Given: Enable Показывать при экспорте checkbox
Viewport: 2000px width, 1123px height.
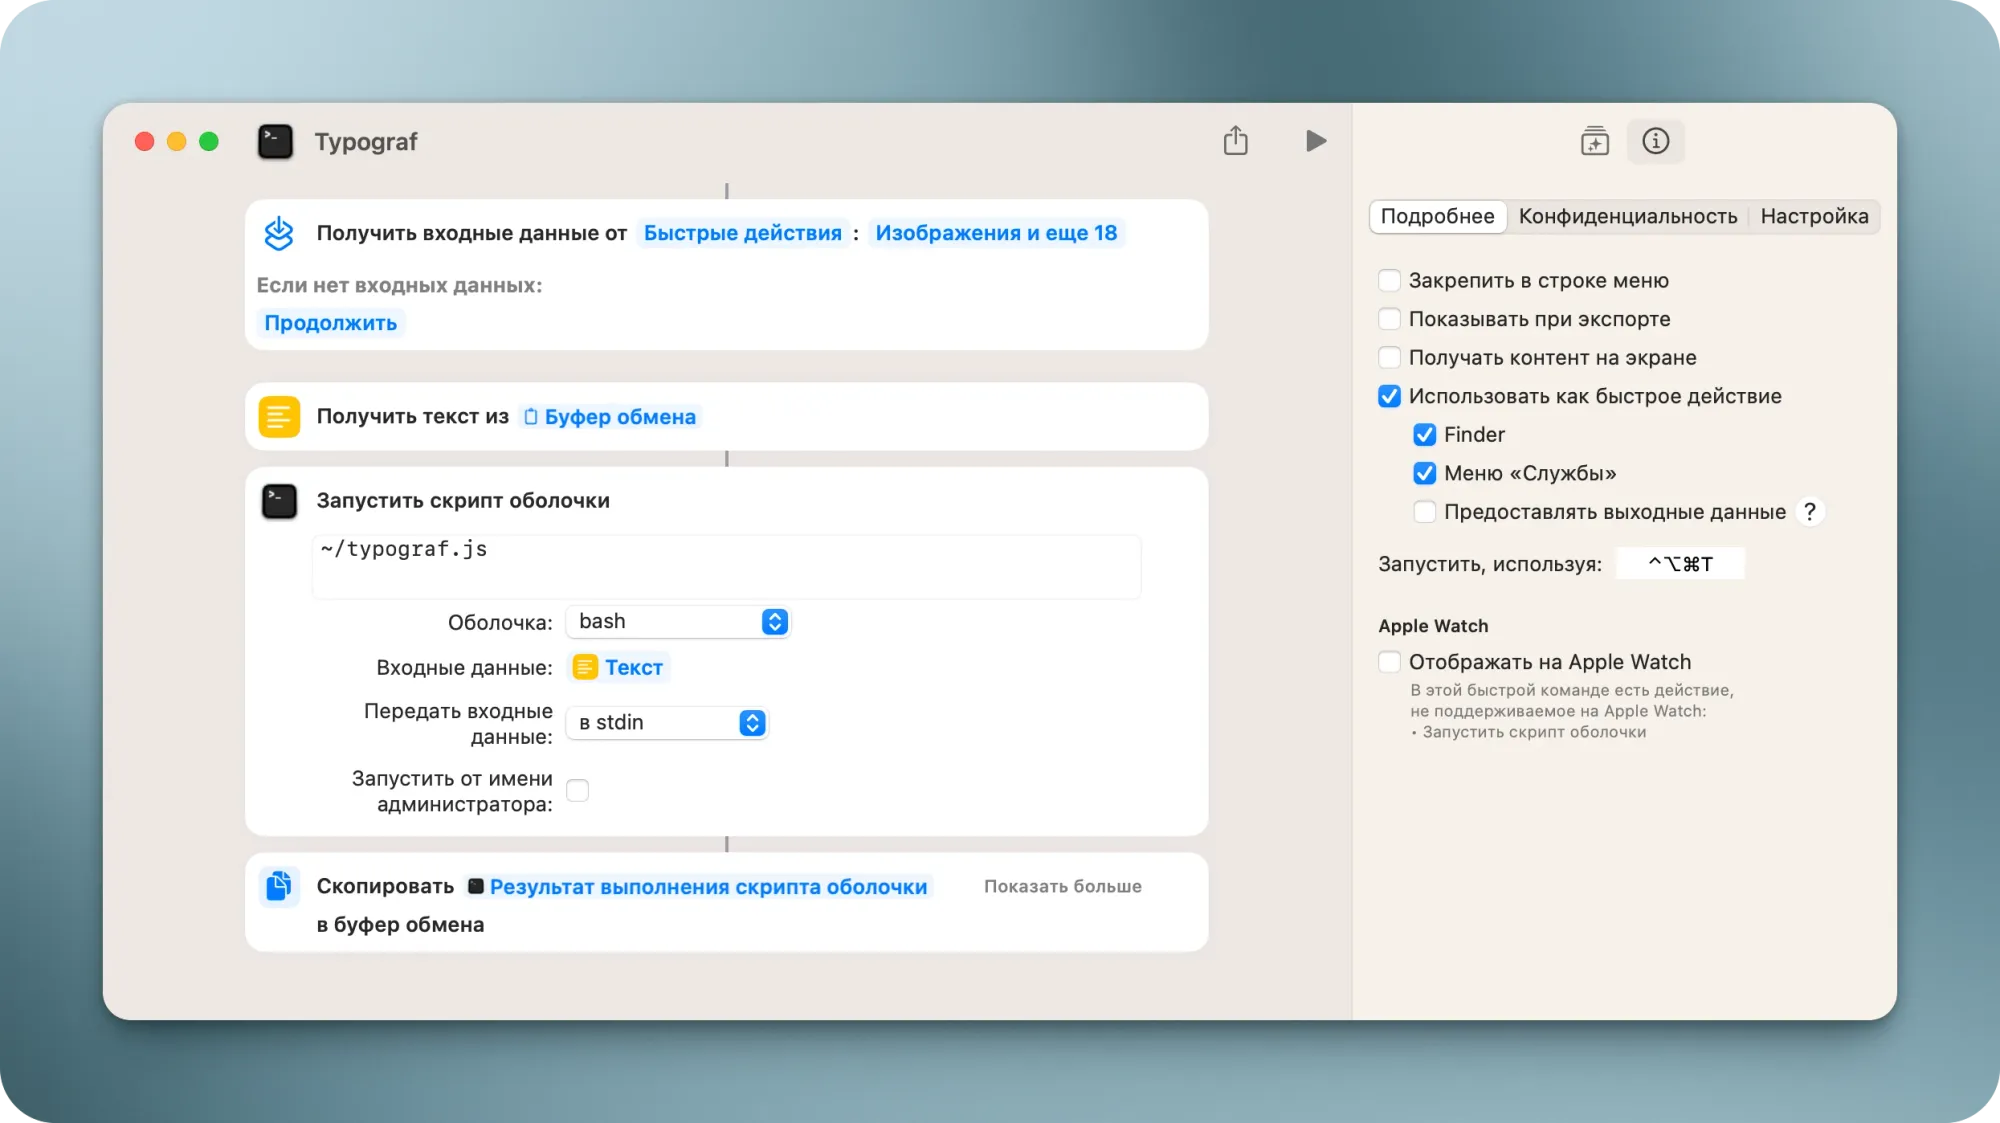Looking at the screenshot, I should (1389, 319).
